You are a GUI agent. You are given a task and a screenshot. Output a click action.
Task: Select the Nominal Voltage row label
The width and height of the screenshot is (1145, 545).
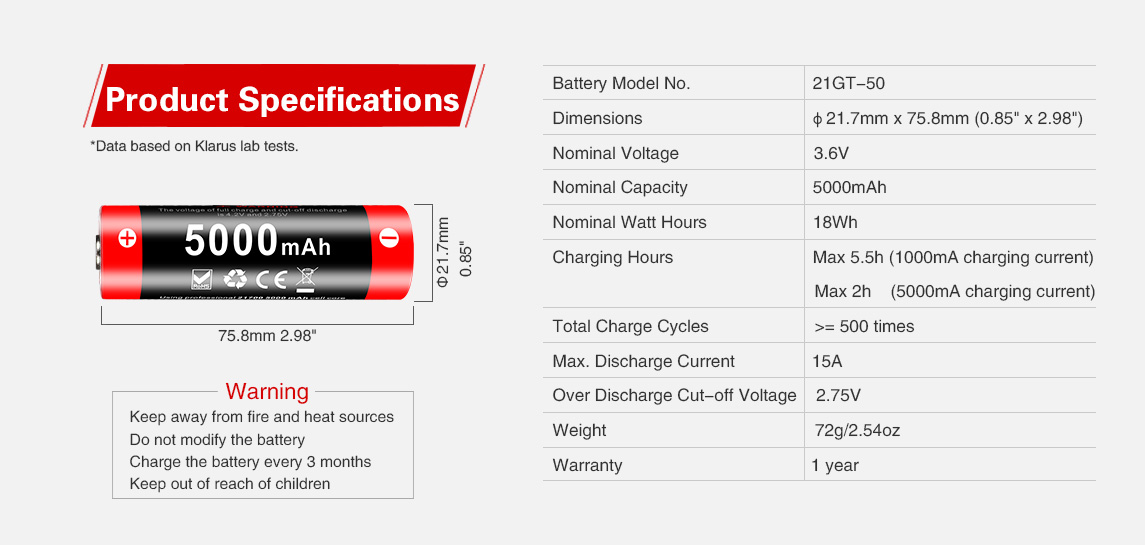point(615,153)
